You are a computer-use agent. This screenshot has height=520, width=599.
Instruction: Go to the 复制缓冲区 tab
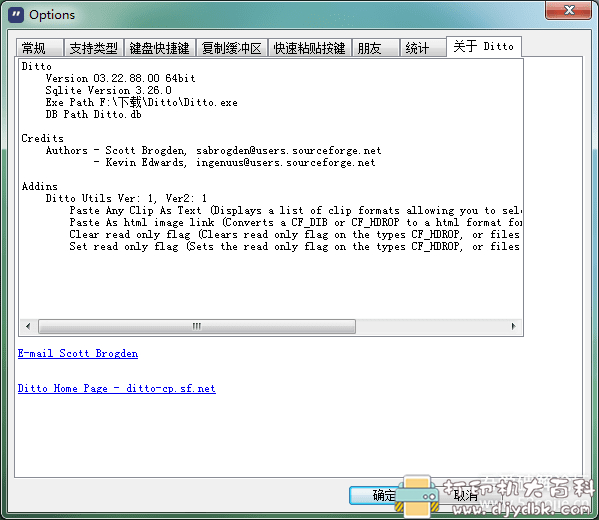(232, 48)
